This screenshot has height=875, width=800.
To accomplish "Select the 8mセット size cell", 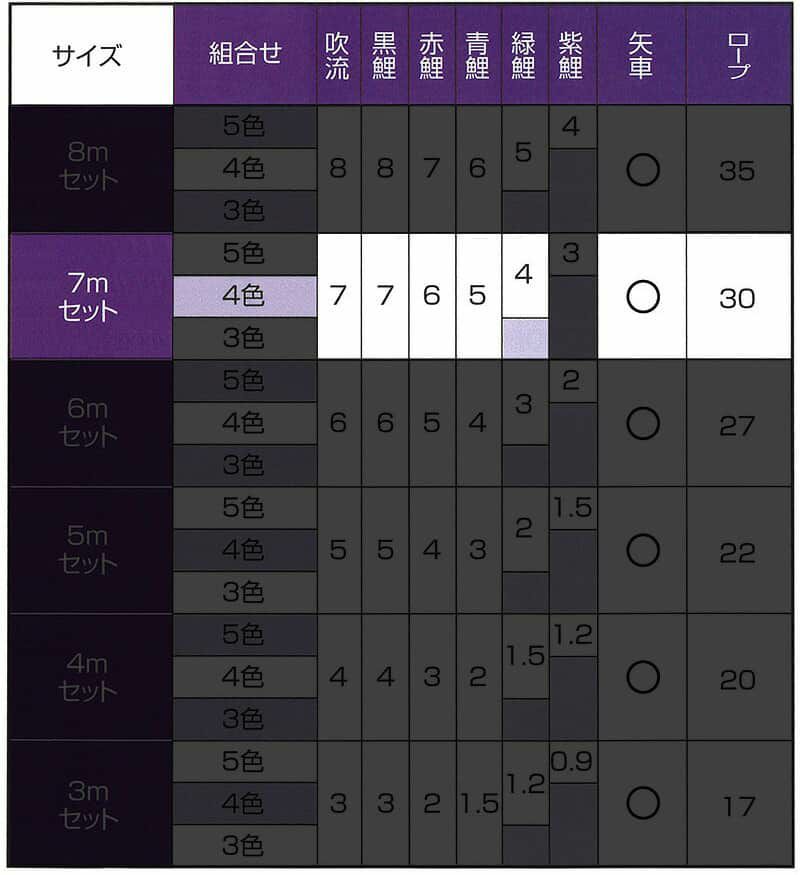I will tap(91, 170).
